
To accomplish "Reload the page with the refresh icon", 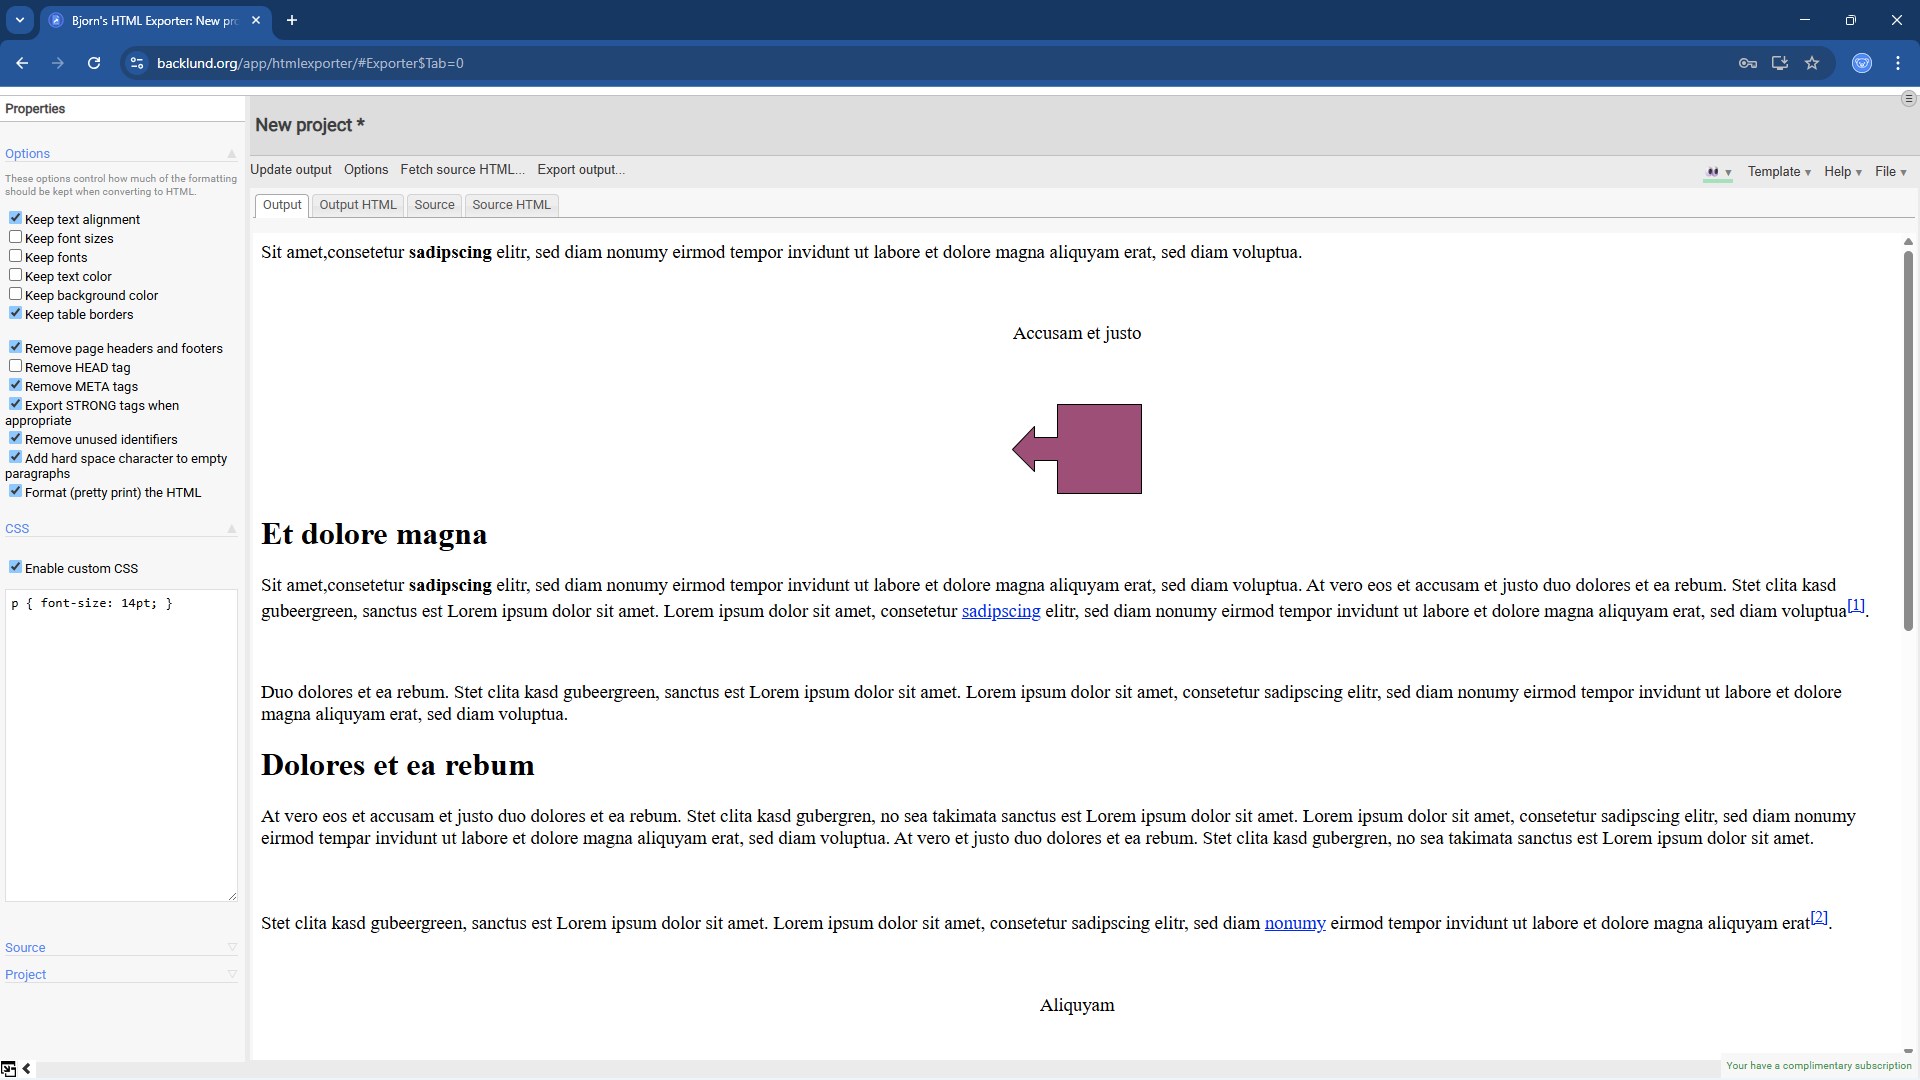I will tap(94, 63).
